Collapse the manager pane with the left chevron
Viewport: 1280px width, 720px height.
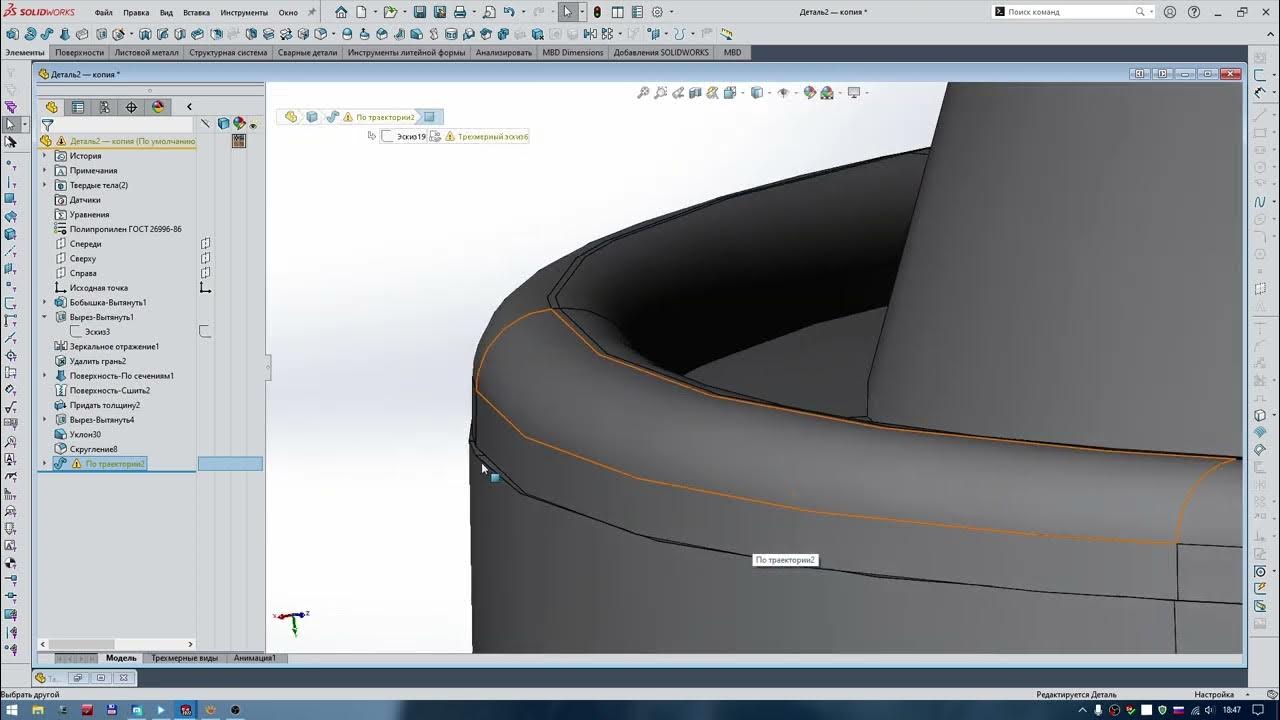tap(189, 107)
